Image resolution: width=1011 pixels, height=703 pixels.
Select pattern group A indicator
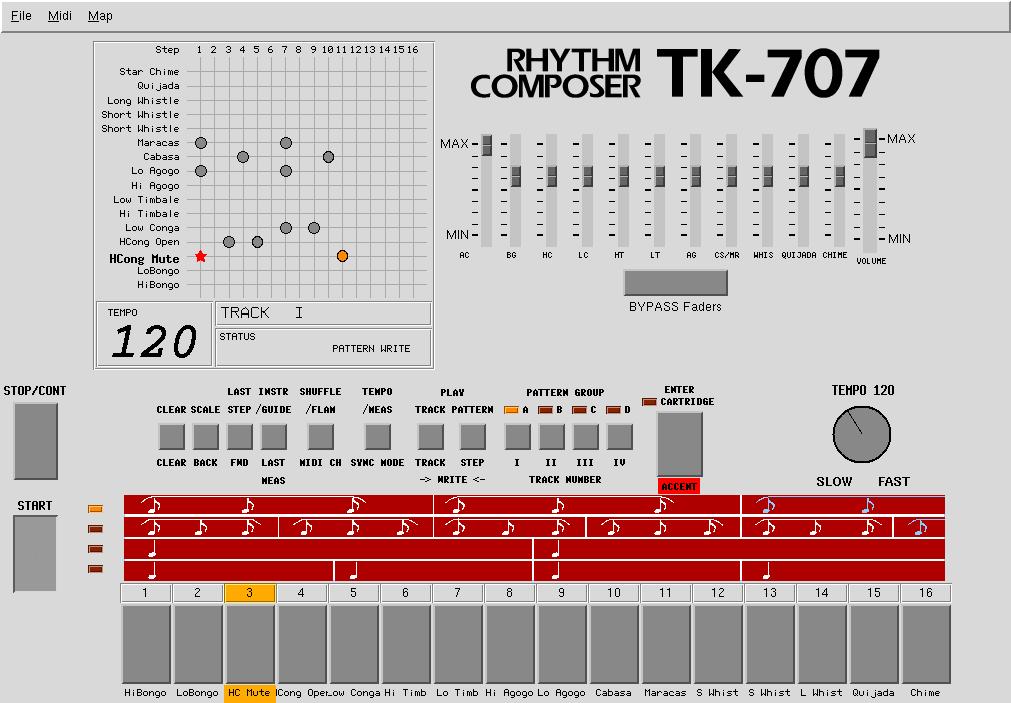(x=511, y=409)
